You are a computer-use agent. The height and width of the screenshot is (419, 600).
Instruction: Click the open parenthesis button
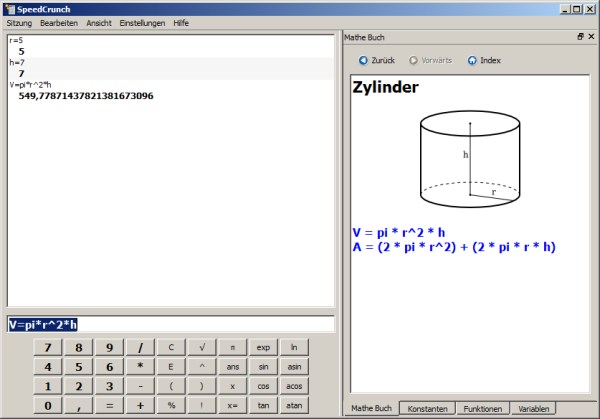point(171,386)
